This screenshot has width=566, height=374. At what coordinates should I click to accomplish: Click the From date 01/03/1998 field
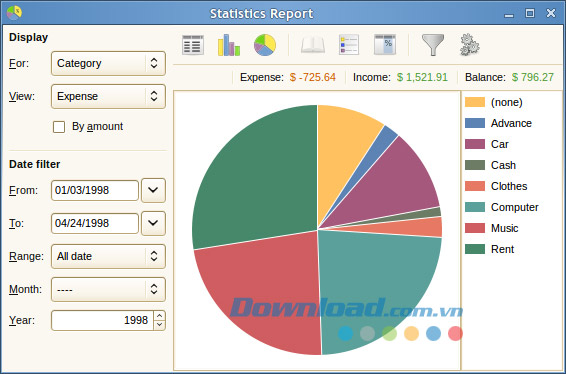tap(95, 190)
